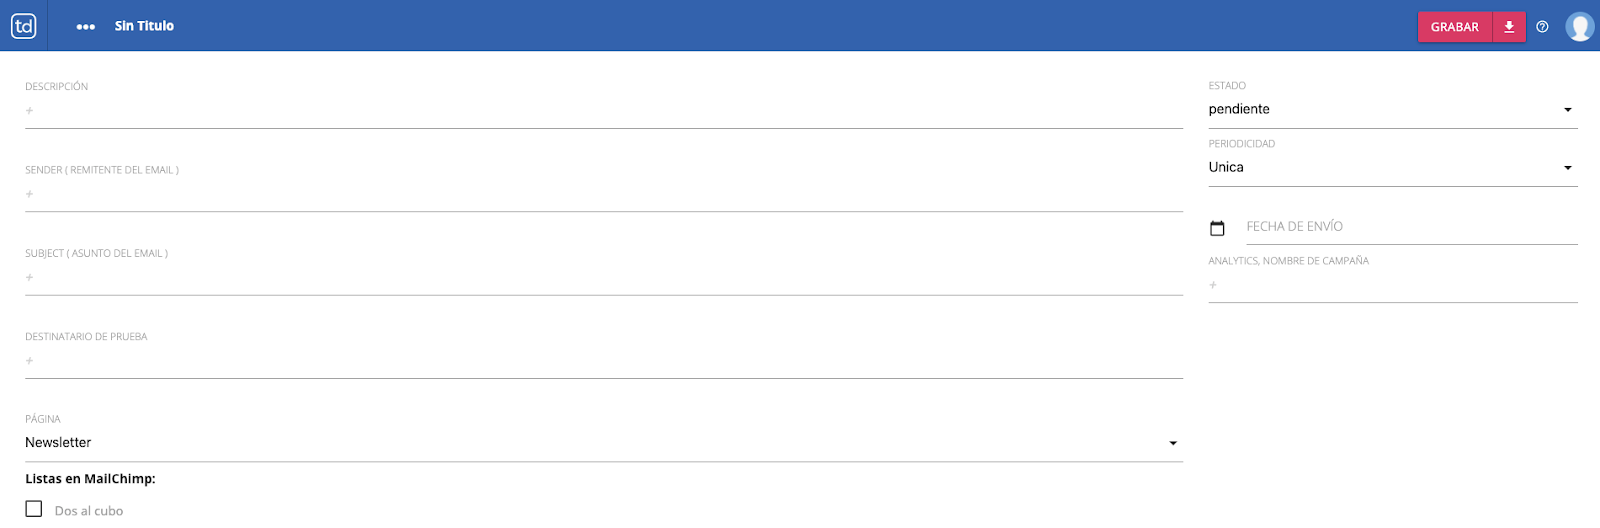Viewport: 1600px width, 528px height.
Task: Click the plus icon under Descripción
Action: coord(30,111)
